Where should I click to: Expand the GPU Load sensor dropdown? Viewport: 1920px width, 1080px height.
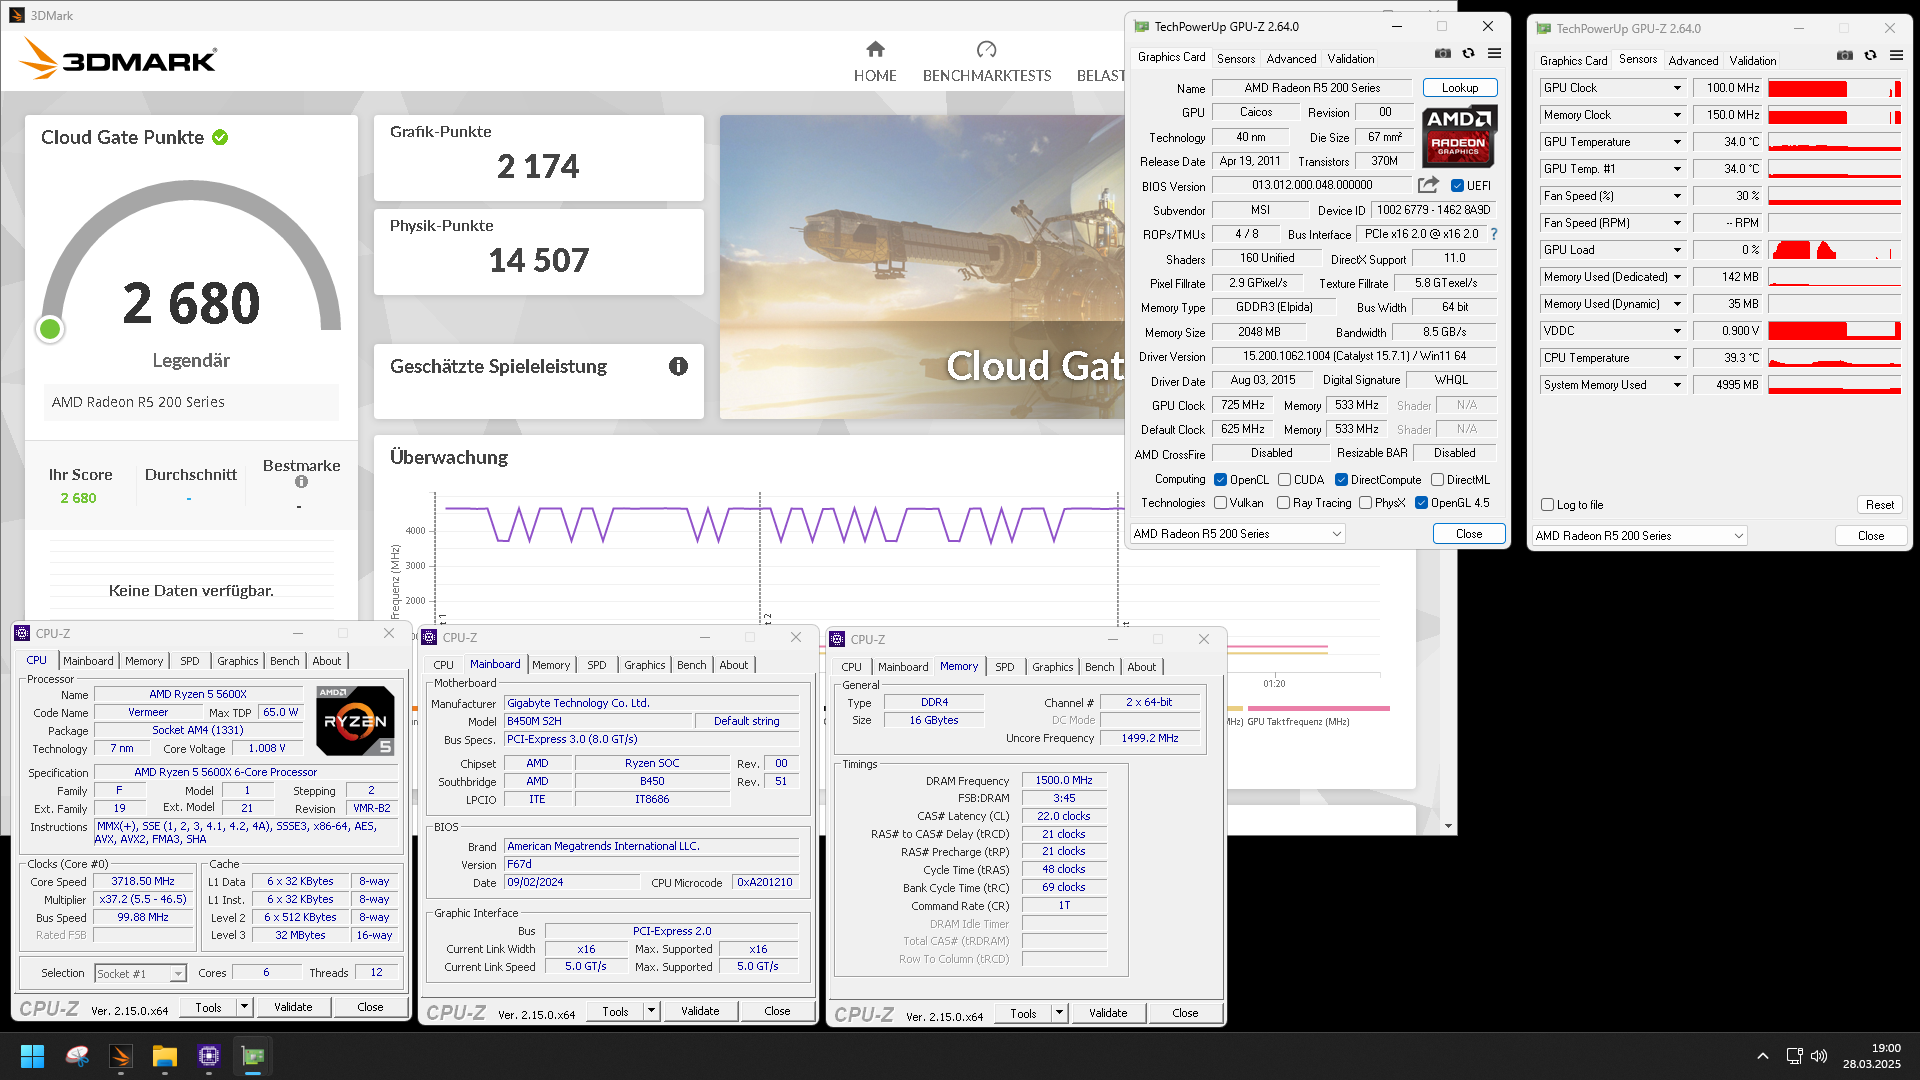(1677, 250)
